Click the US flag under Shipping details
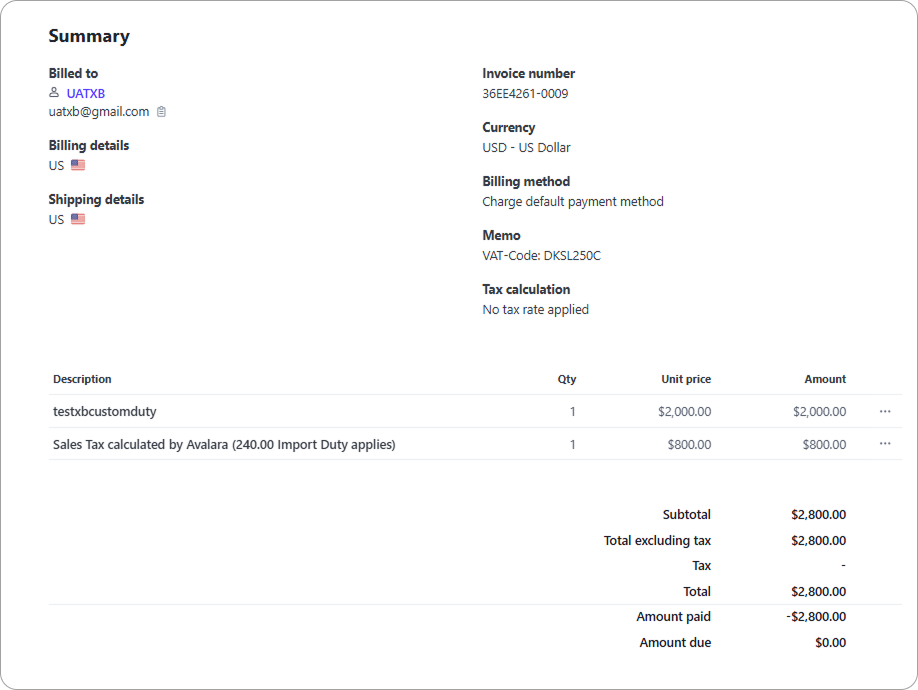 click(76, 218)
